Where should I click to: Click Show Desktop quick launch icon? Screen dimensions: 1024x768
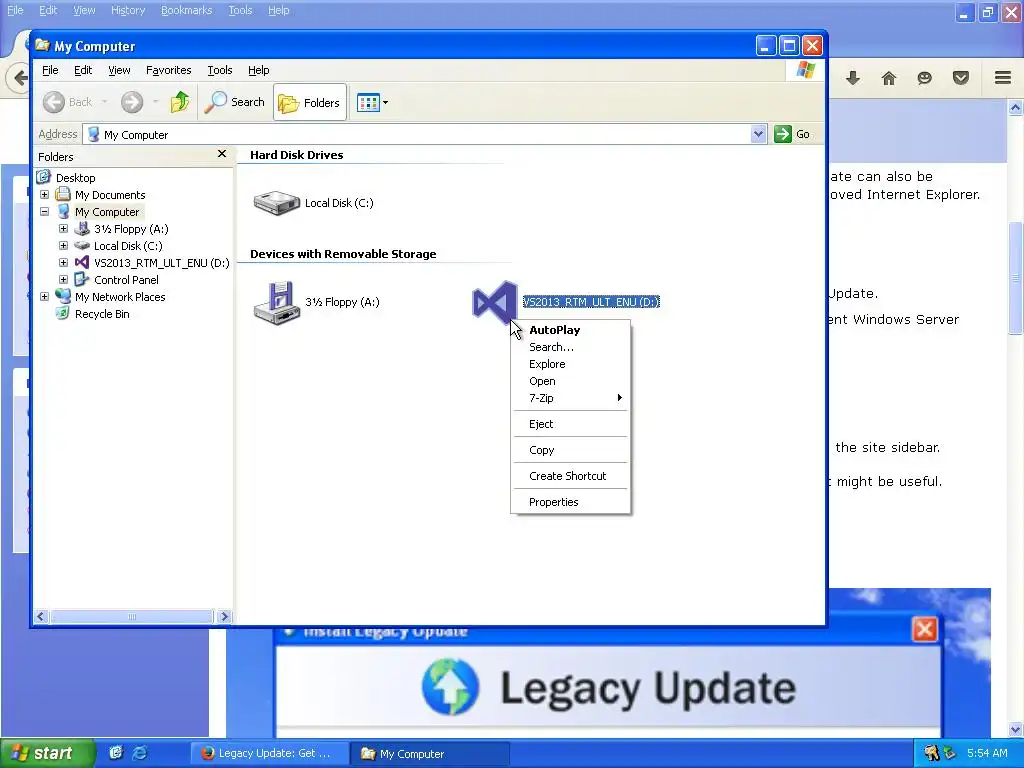[x=116, y=753]
